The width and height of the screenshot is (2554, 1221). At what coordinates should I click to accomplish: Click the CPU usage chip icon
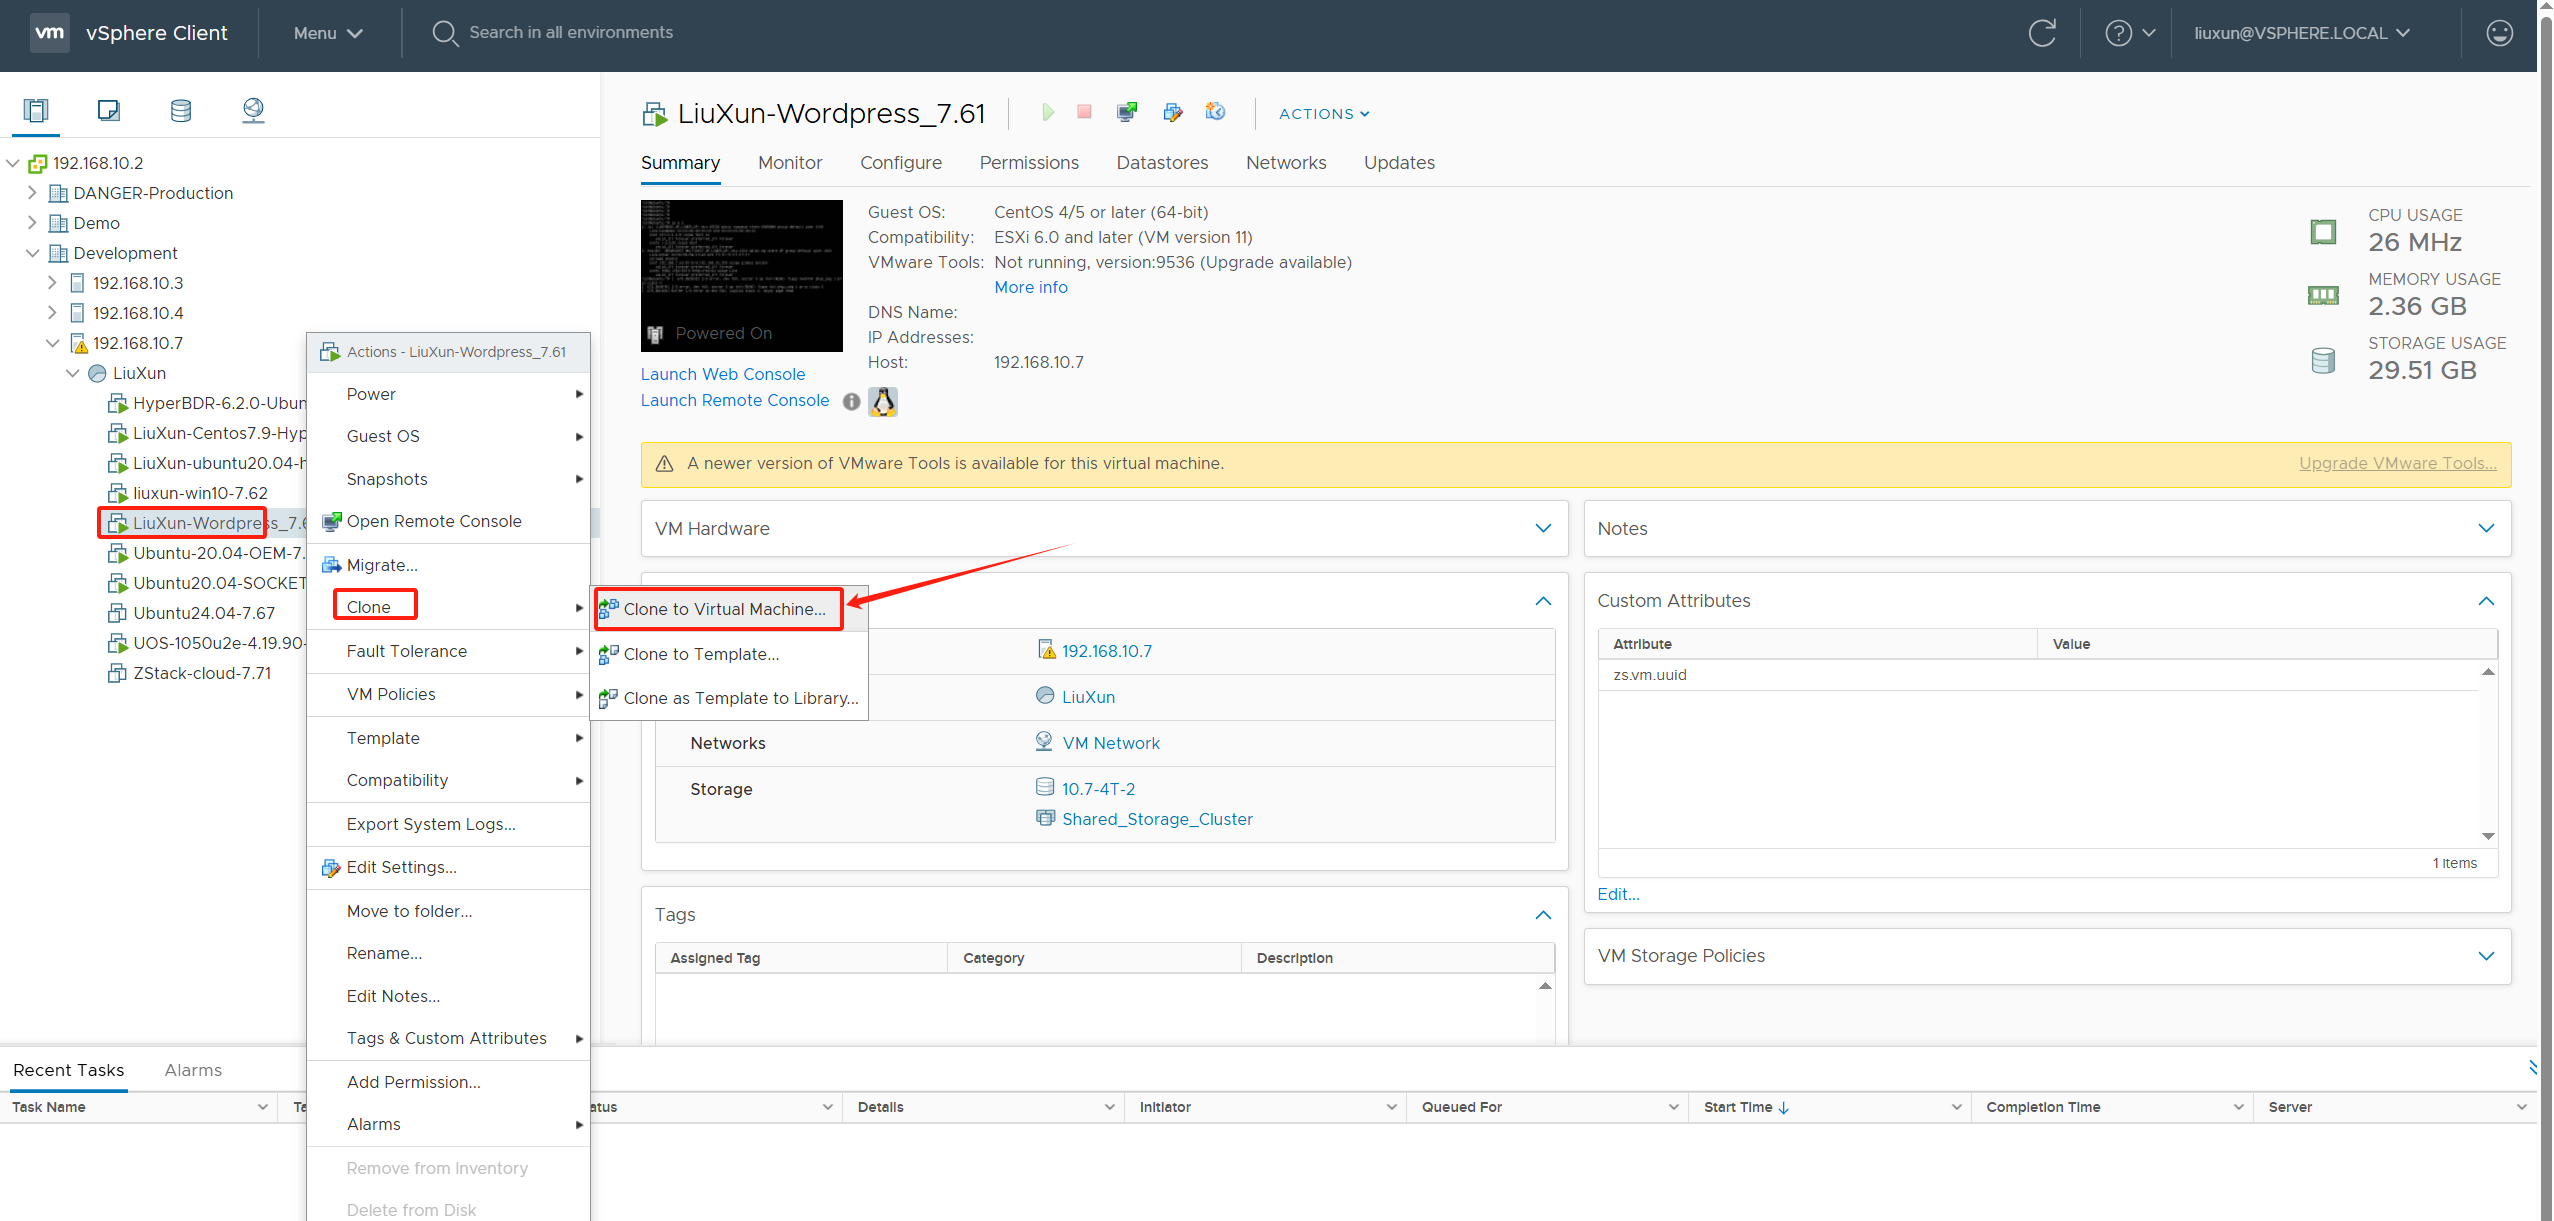point(2323,232)
